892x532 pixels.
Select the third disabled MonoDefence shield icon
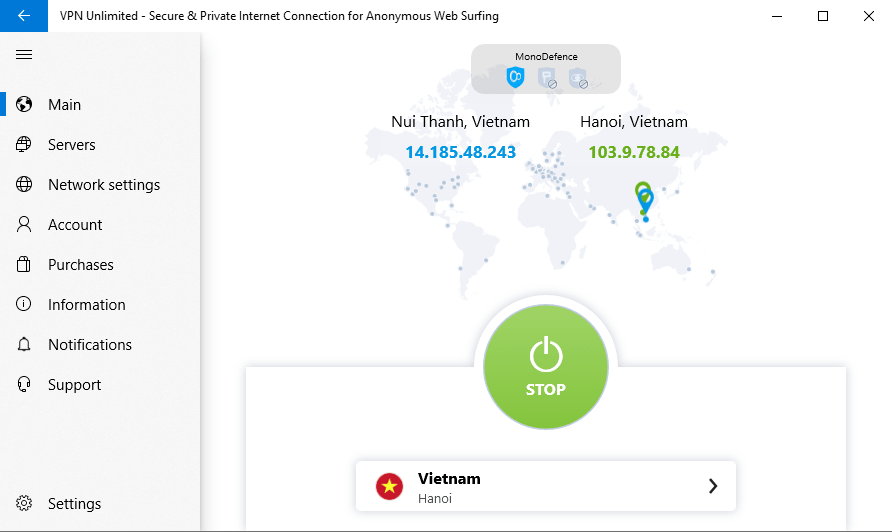click(578, 78)
